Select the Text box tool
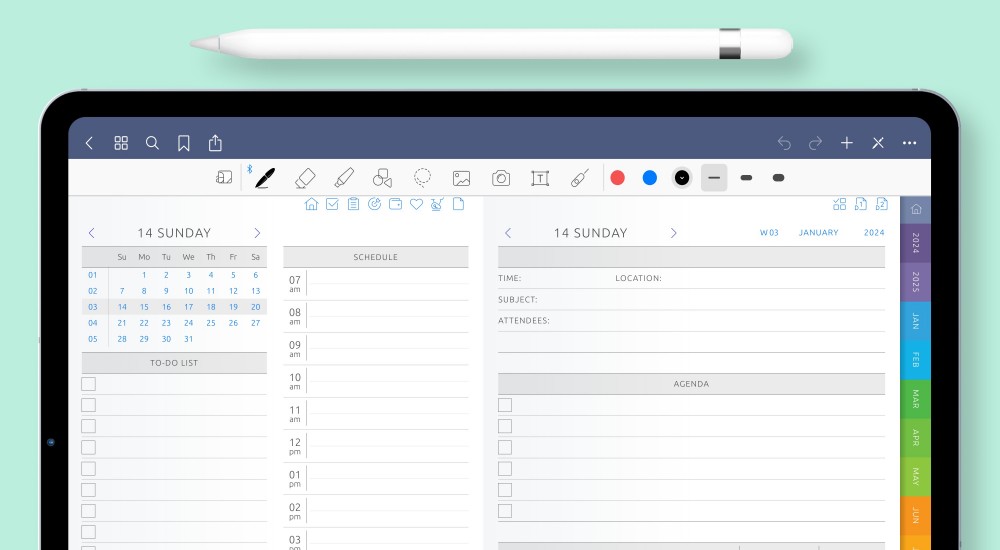 coord(540,178)
